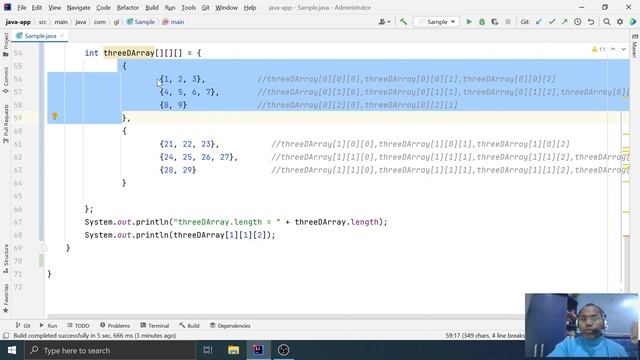Open the File menu
Screen dimensions: 640x360
click(x=22, y=7)
